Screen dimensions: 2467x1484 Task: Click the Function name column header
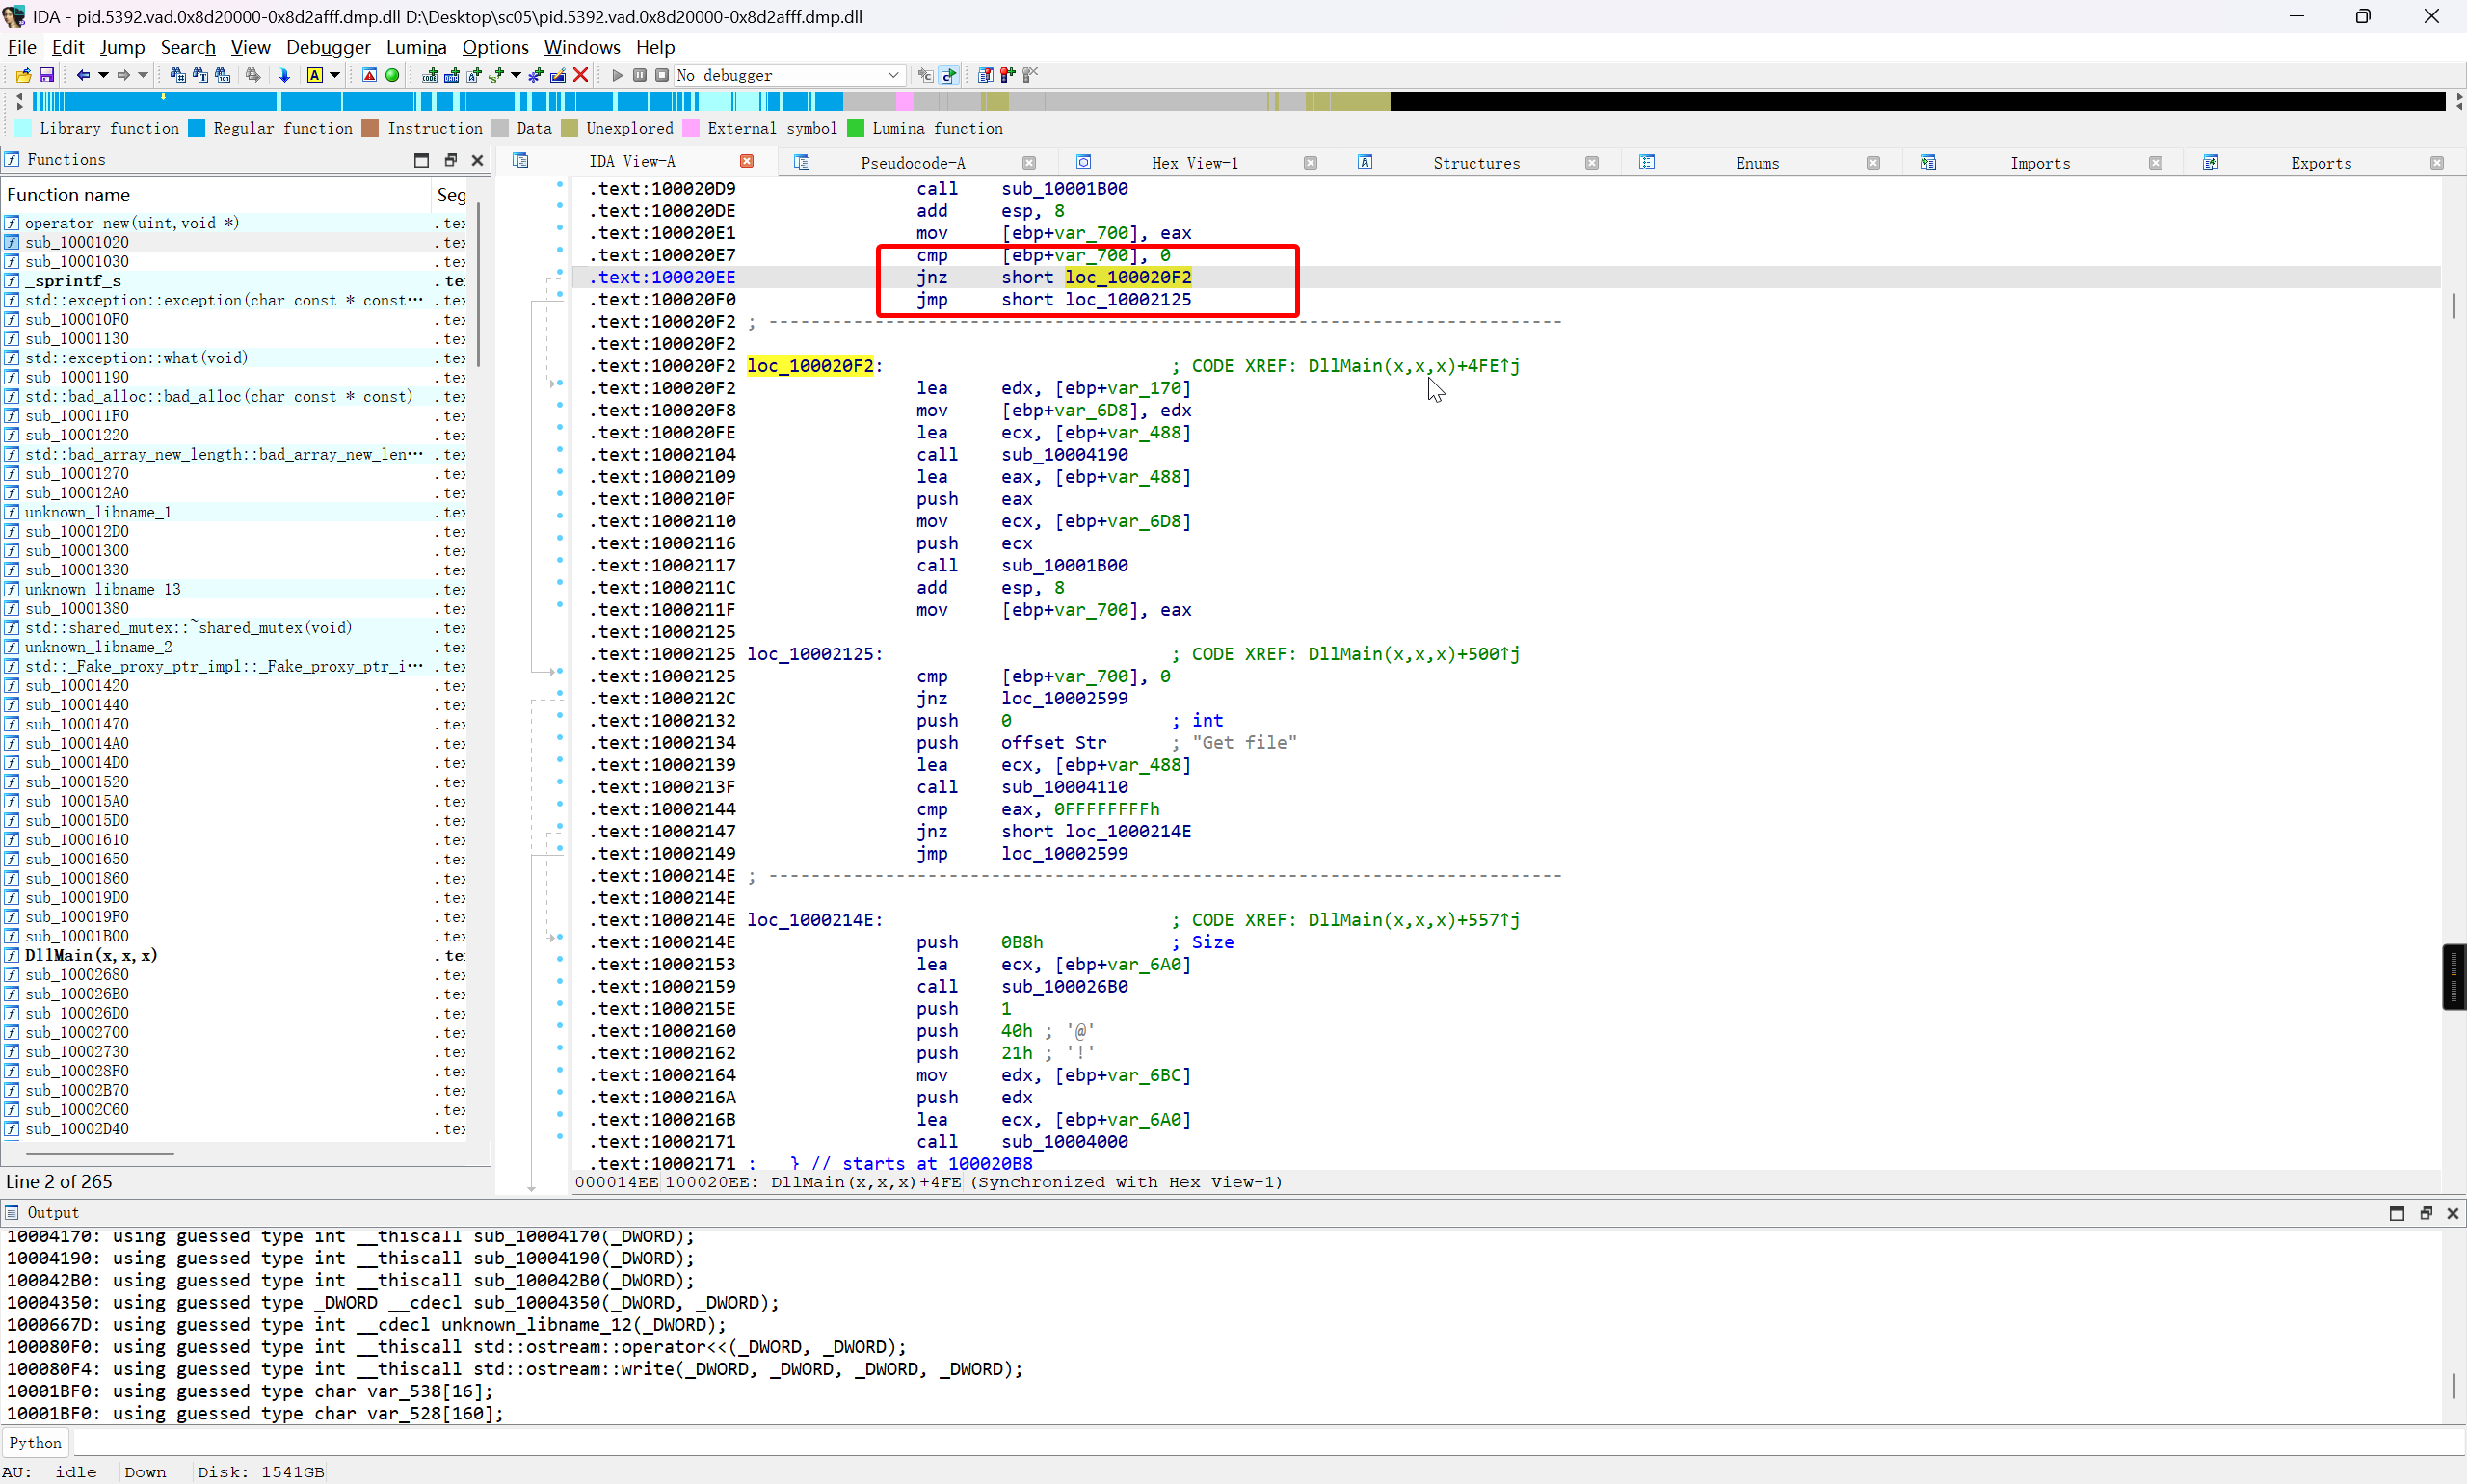pos(216,195)
